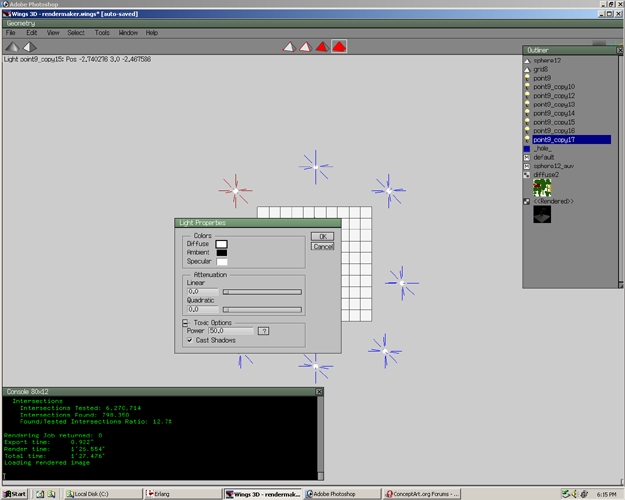The width and height of the screenshot is (625, 500).
Task: Click light bulb icon beside point9_copy14
Action: click(x=527, y=113)
